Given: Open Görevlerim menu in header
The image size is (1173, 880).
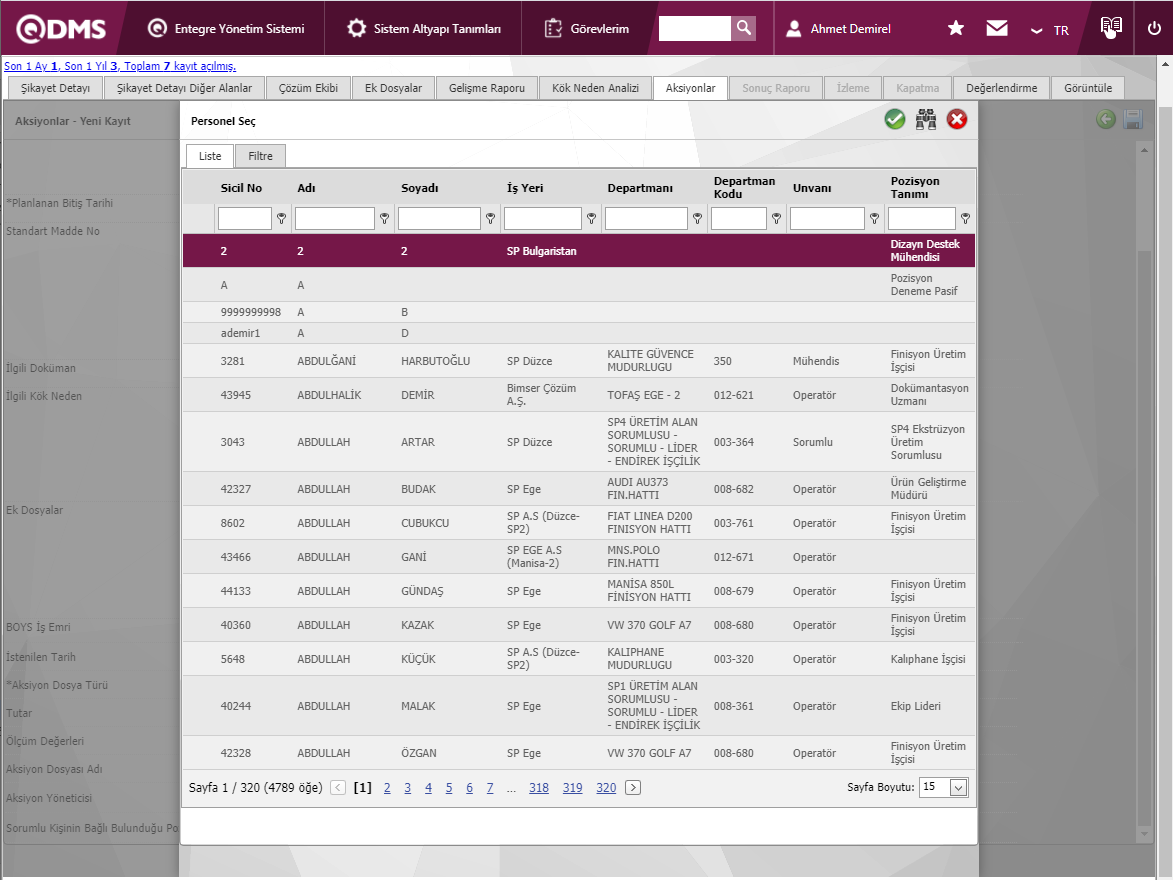Looking at the screenshot, I should coord(587,29).
